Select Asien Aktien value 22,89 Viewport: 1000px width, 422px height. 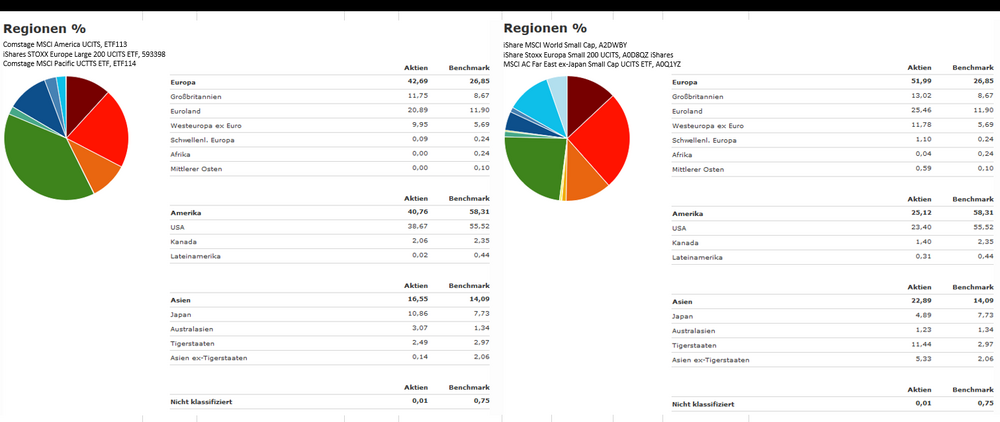pos(922,302)
